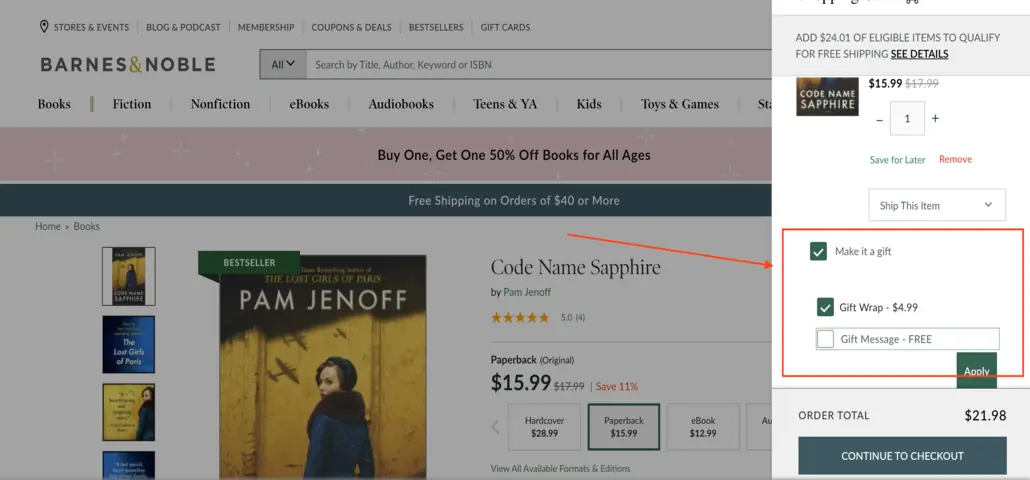The height and width of the screenshot is (480, 1030).
Task: Click the Barnes & Noble logo
Action: [x=128, y=64]
